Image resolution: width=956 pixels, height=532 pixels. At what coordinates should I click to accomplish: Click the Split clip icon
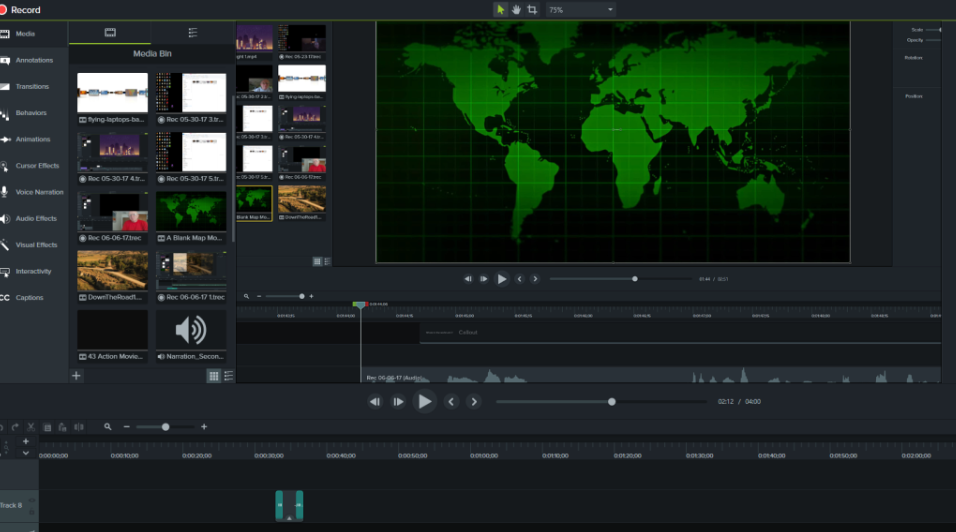(79, 427)
